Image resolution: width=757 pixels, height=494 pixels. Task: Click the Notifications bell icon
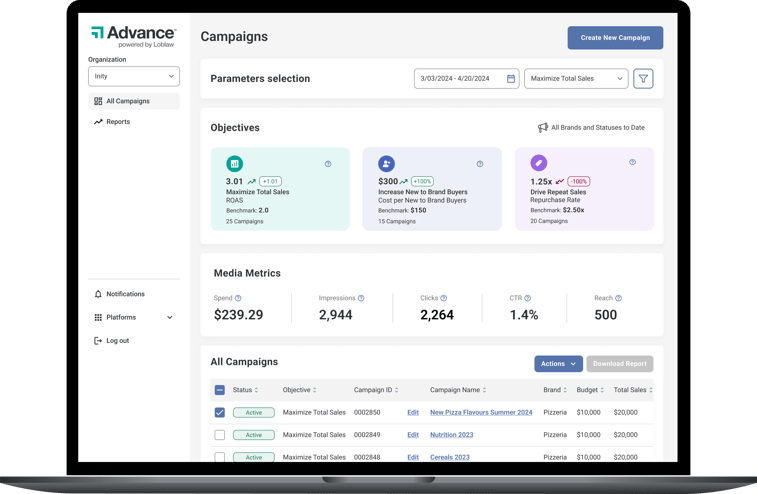98,294
